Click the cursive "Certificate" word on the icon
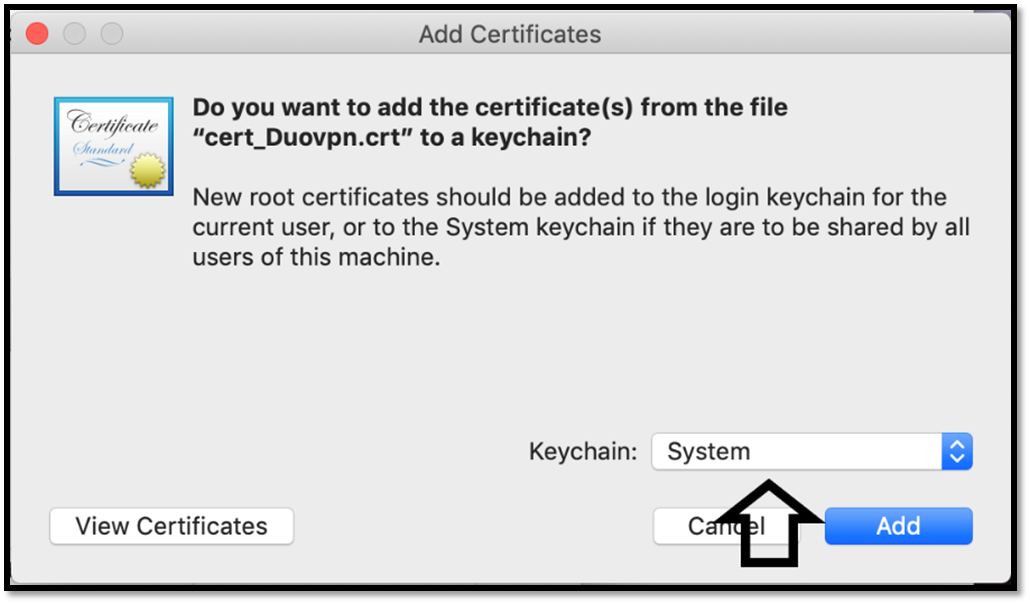The image size is (1030, 604). (x=113, y=123)
